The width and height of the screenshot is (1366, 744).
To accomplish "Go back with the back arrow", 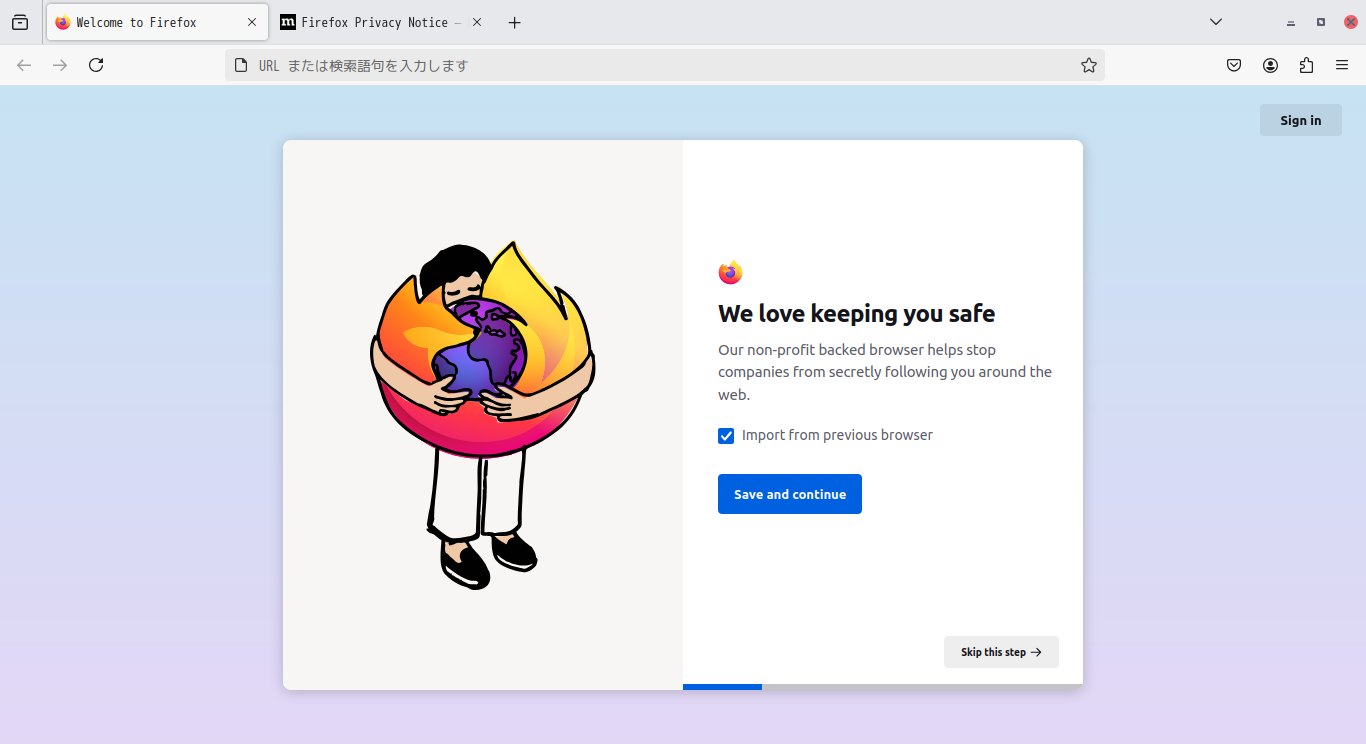I will tap(24, 65).
